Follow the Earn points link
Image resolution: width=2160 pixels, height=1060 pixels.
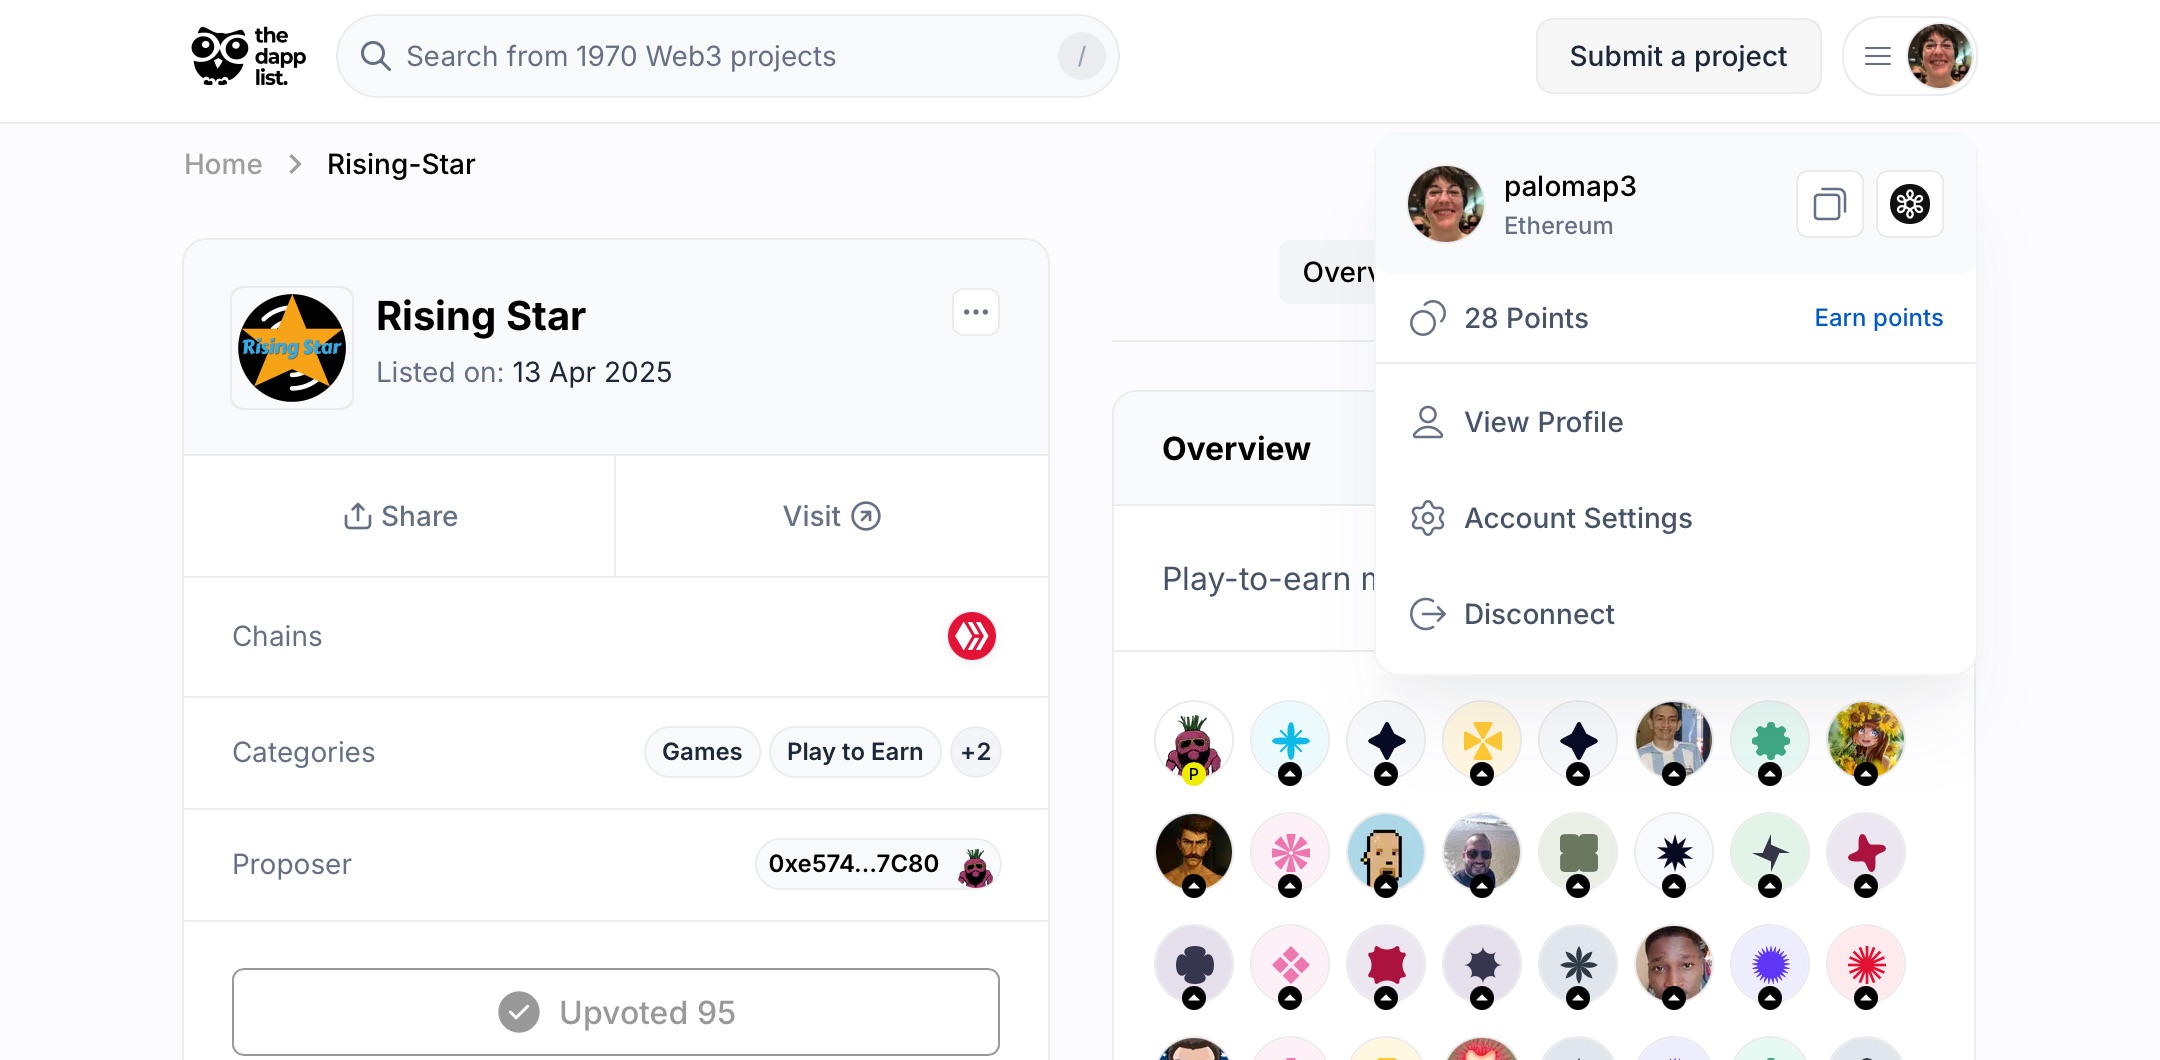(1878, 318)
